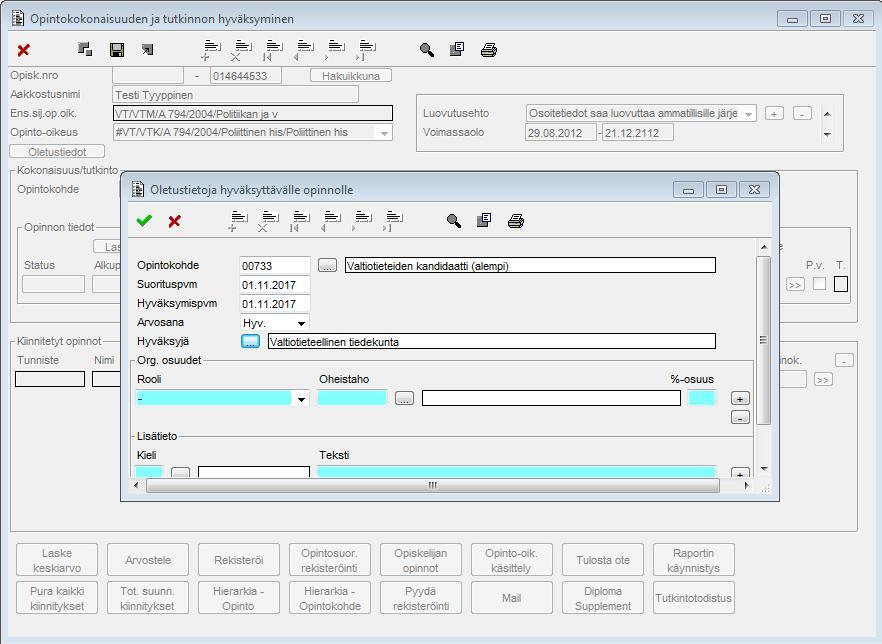Click the %-osuus field

coord(702,399)
